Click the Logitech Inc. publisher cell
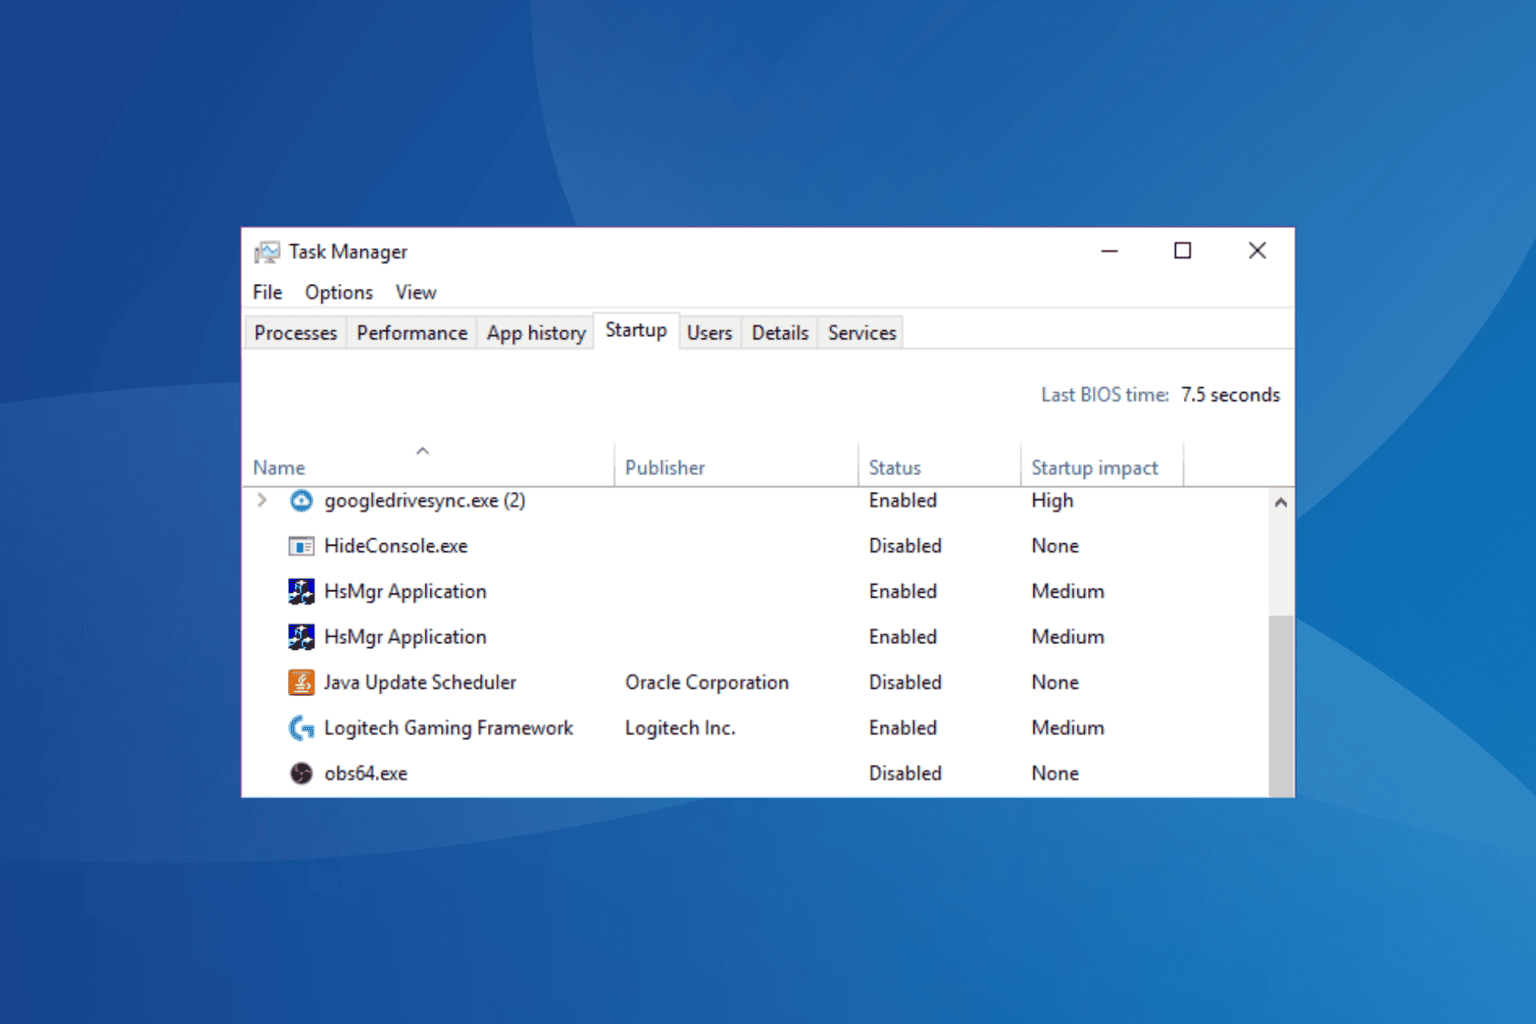The height and width of the screenshot is (1024, 1536). [x=680, y=728]
